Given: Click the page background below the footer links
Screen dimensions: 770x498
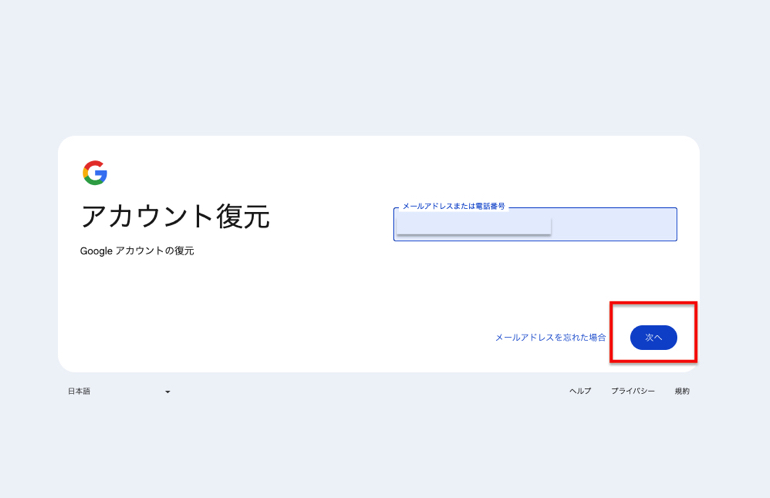Looking at the screenshot, I should point(385,450).
